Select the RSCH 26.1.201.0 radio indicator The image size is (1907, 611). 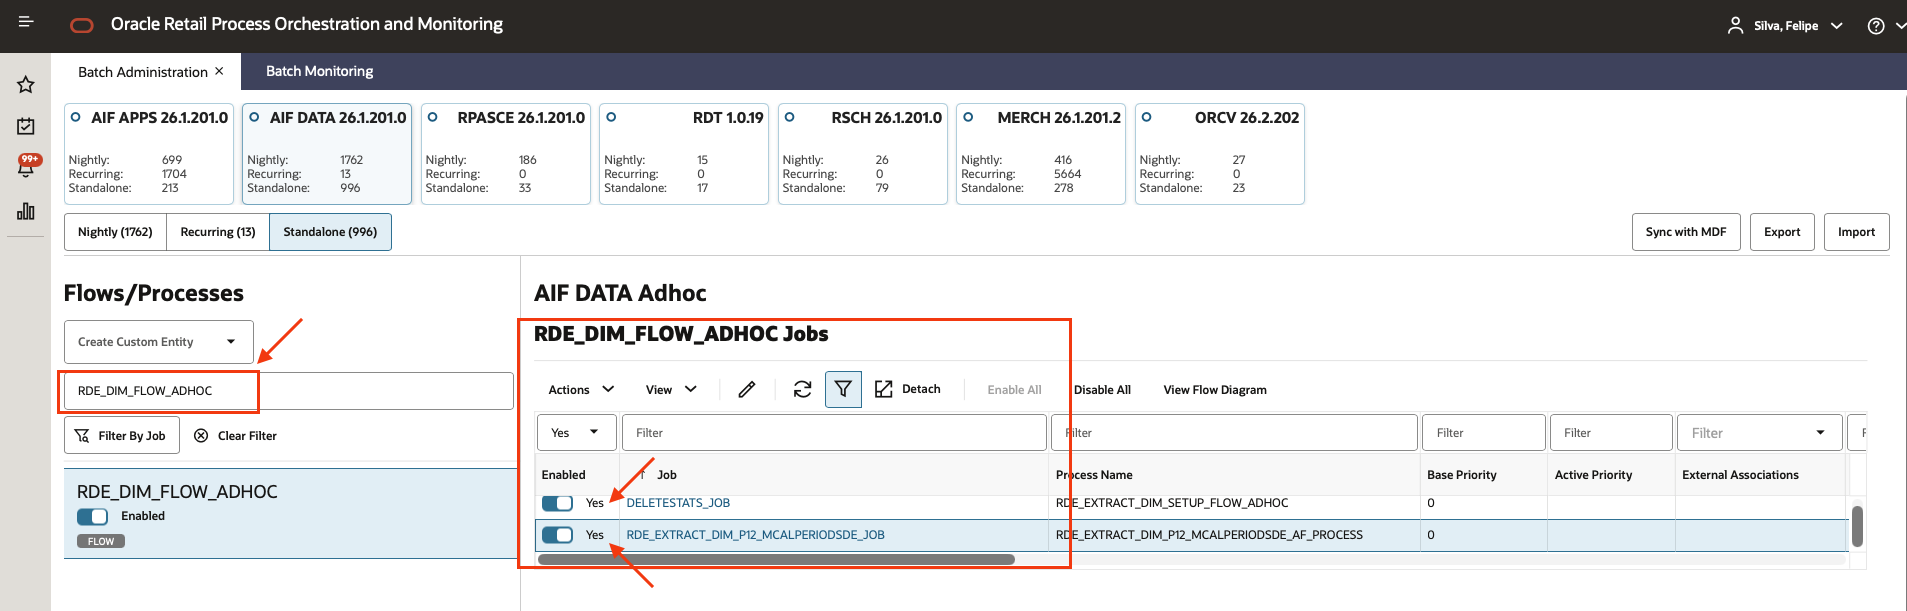[x=789, y=117]
